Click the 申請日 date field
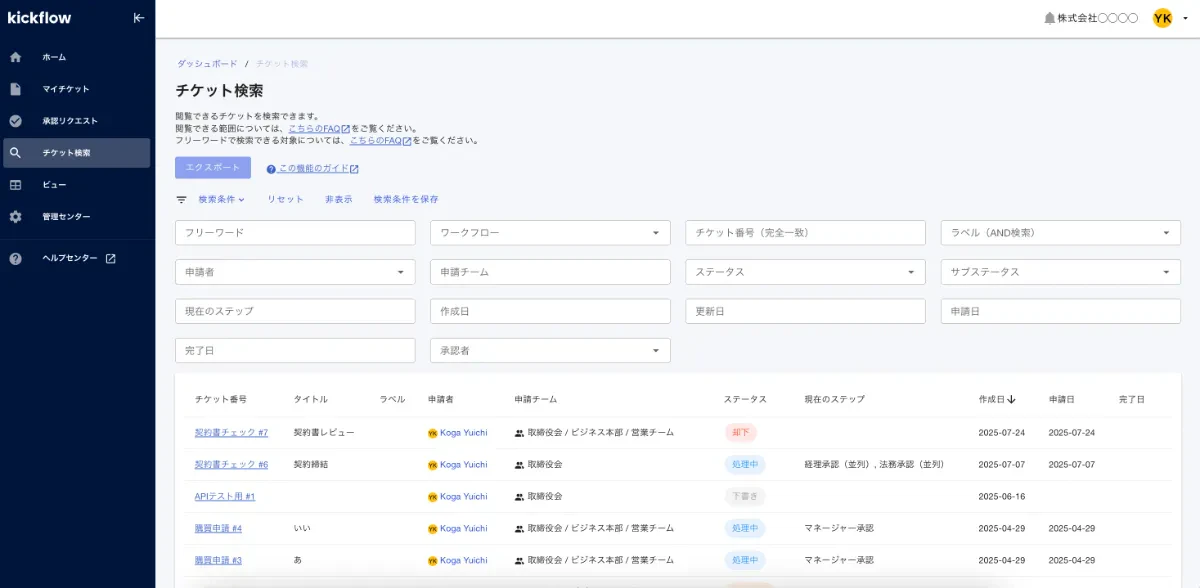 (1061, 311)
